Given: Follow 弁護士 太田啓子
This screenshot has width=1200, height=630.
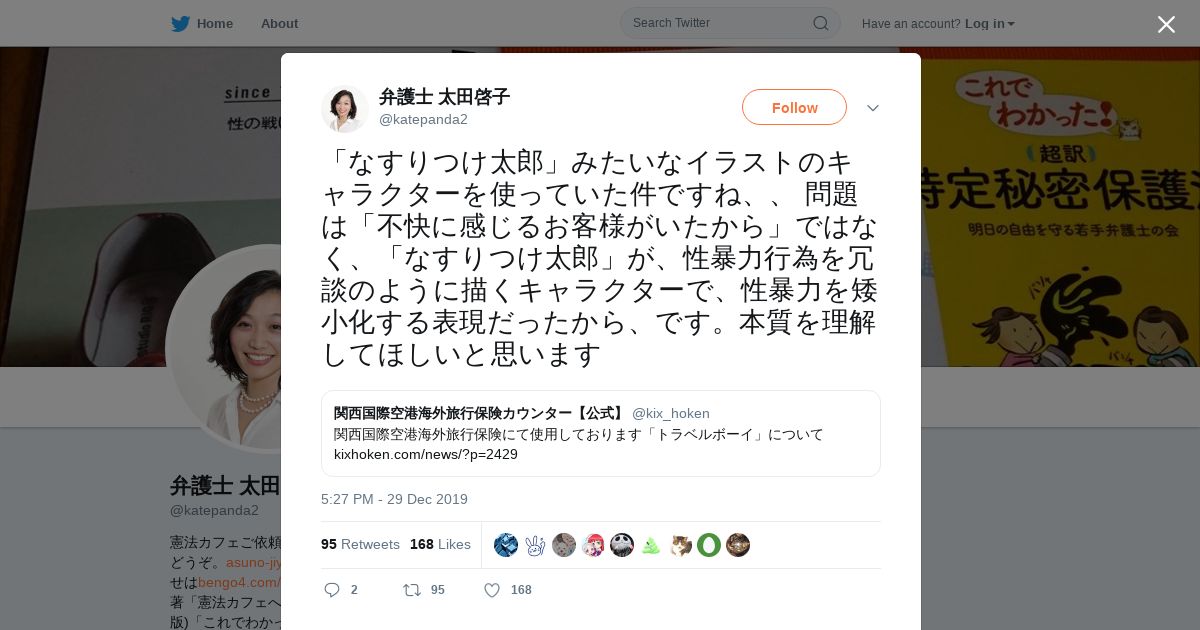Looking at the screenshot, I should click(794, 107).
